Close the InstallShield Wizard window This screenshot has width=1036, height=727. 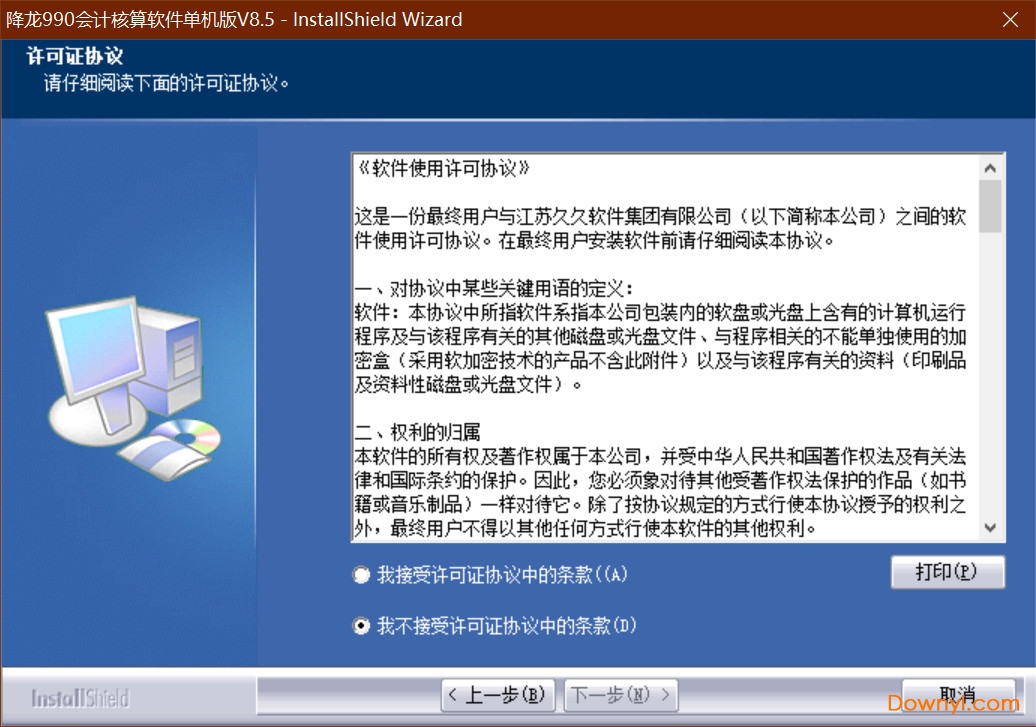point(1011,19)
